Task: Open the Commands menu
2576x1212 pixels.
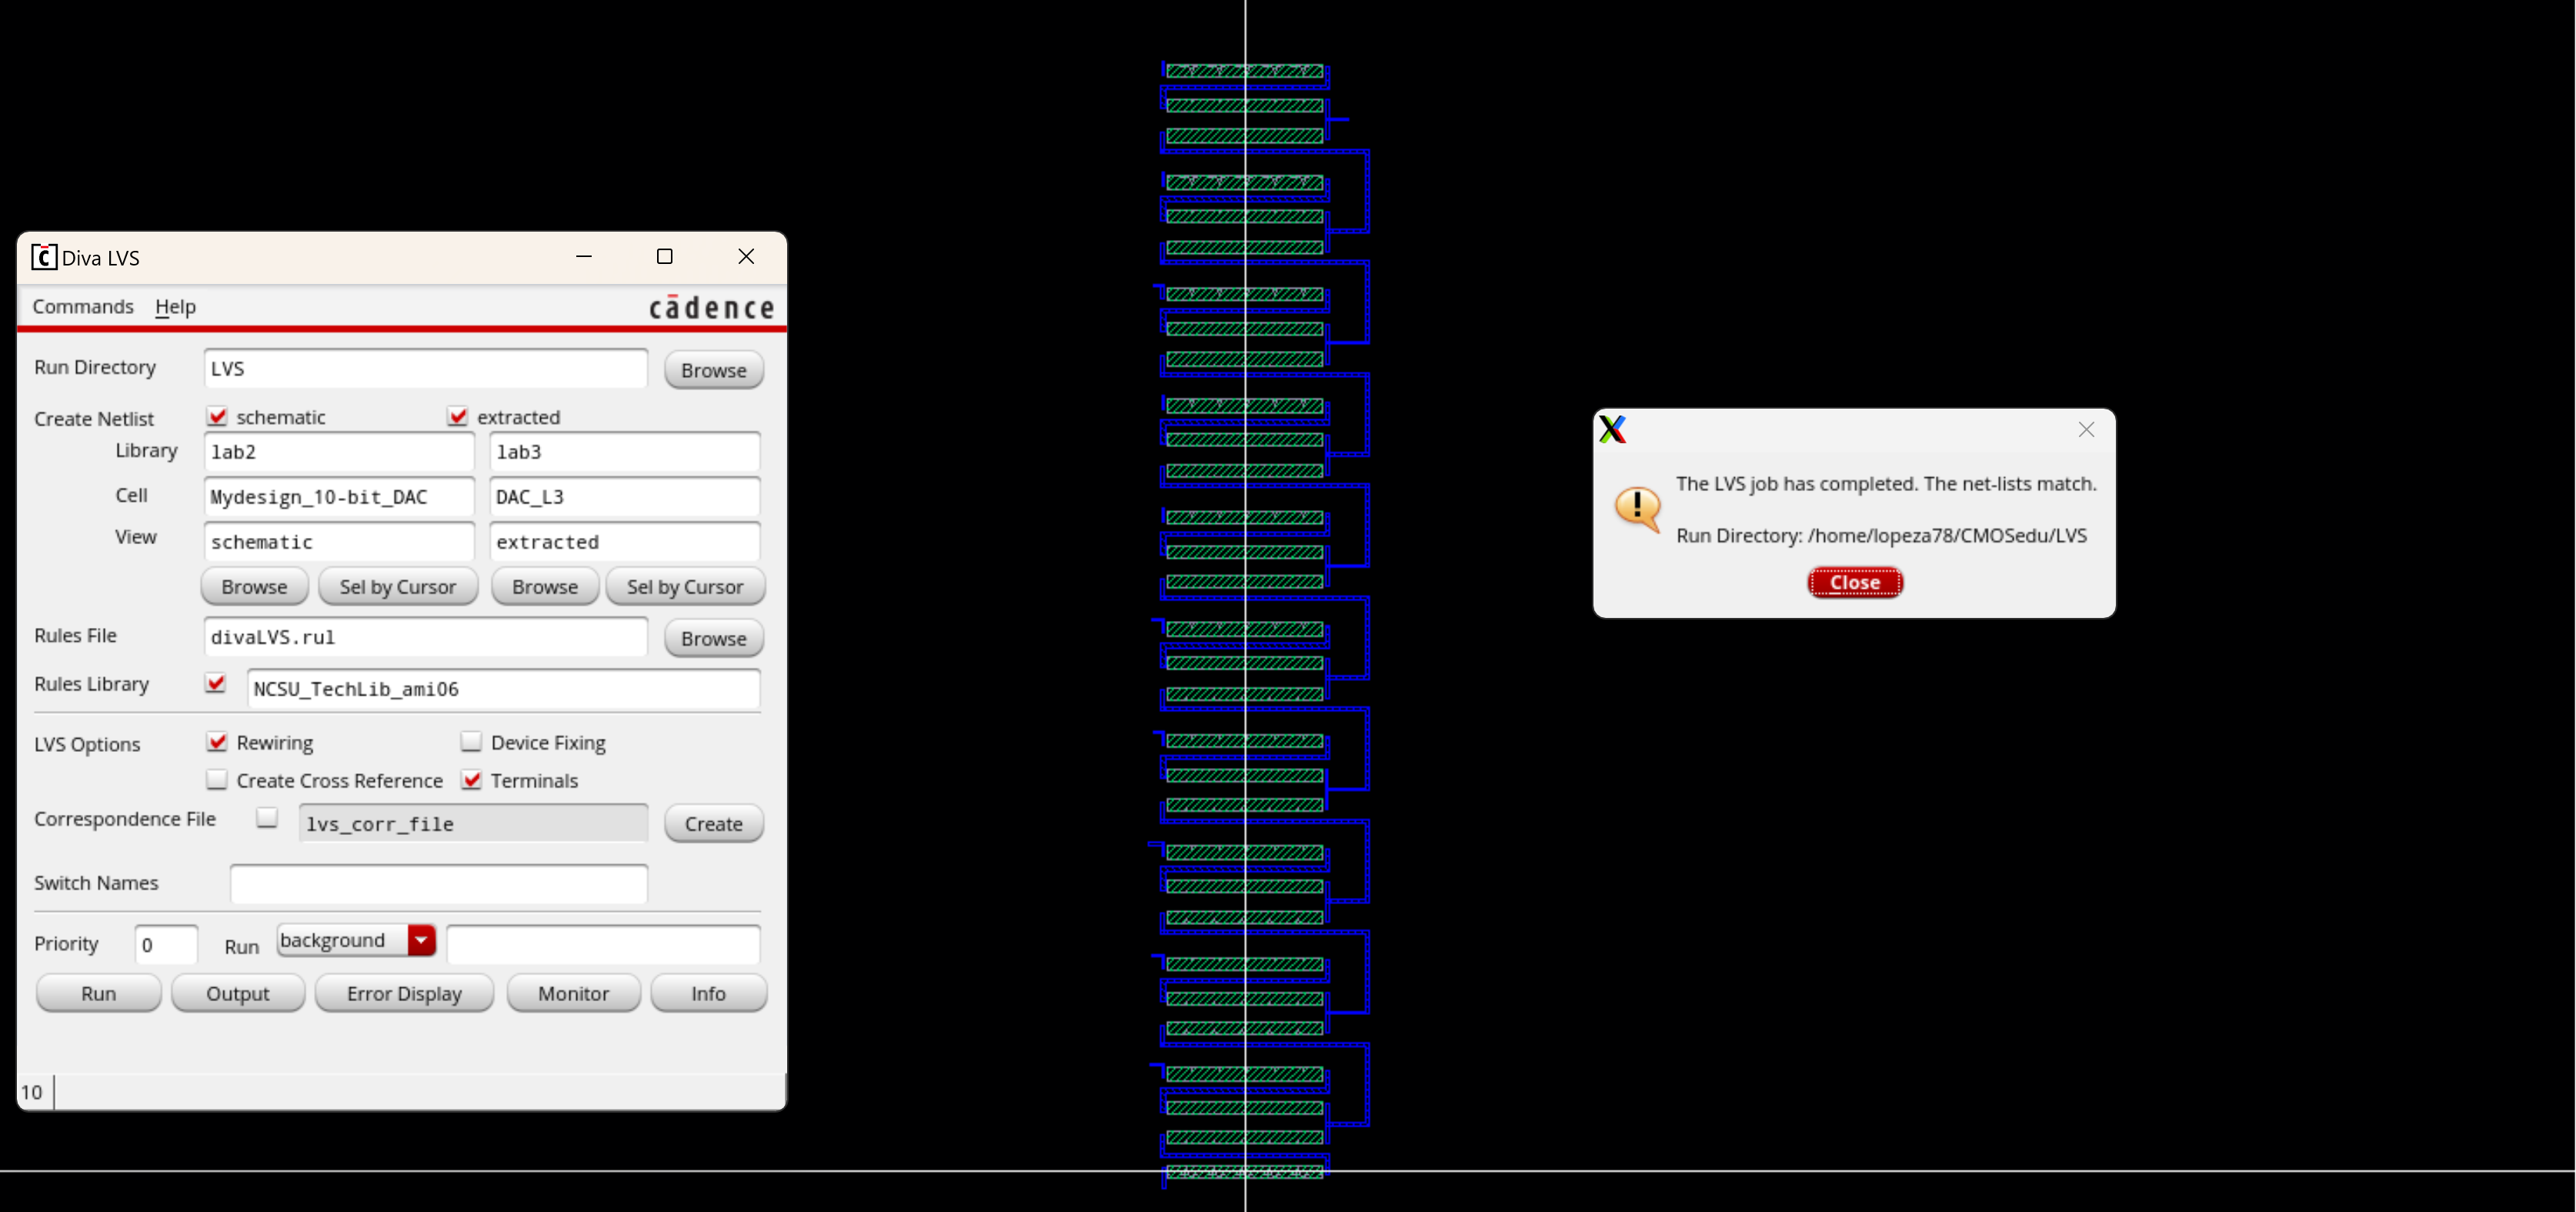Action: [x=83, y=307]
